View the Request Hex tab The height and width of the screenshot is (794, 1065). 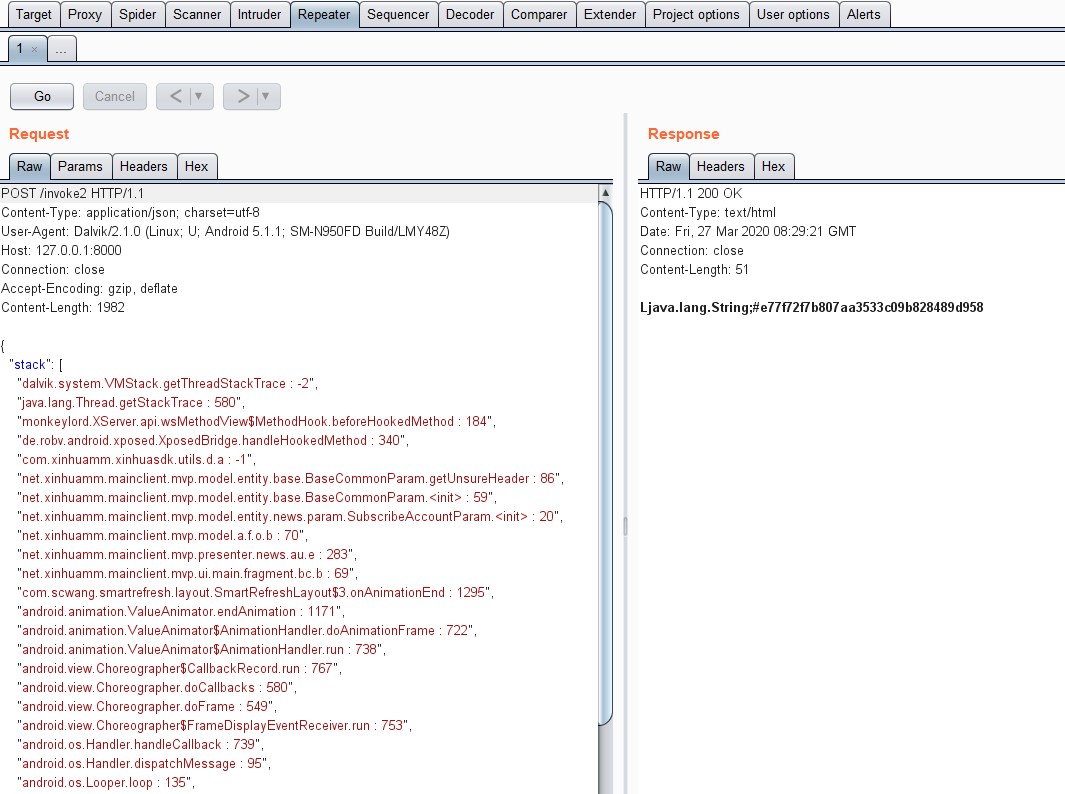(x=196, y=166)
